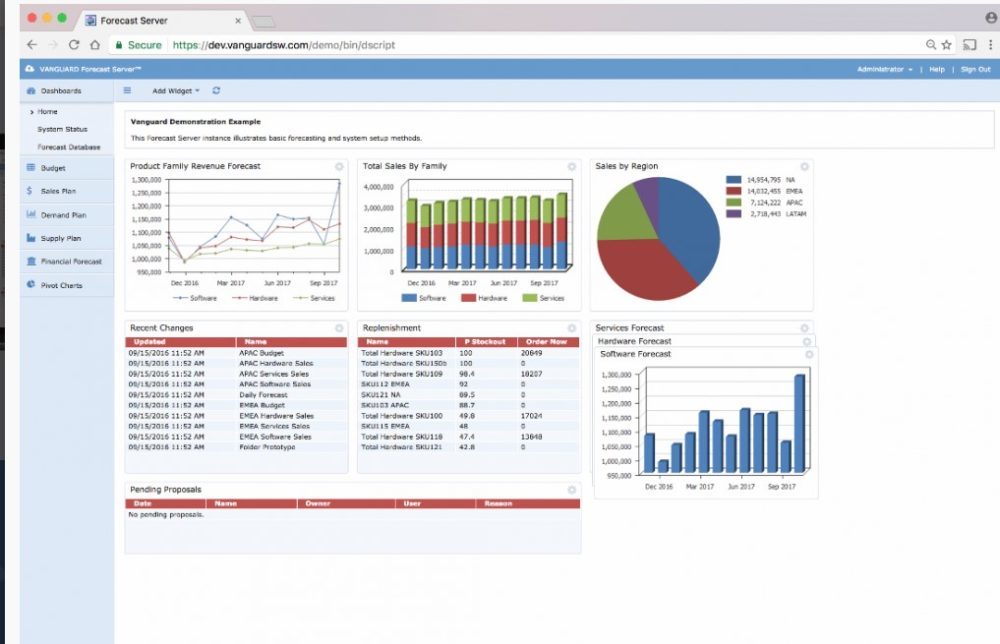Open settings gear of Product Family Revenue Forecast
Viewport: 1000px width, 644px height.
339,166
